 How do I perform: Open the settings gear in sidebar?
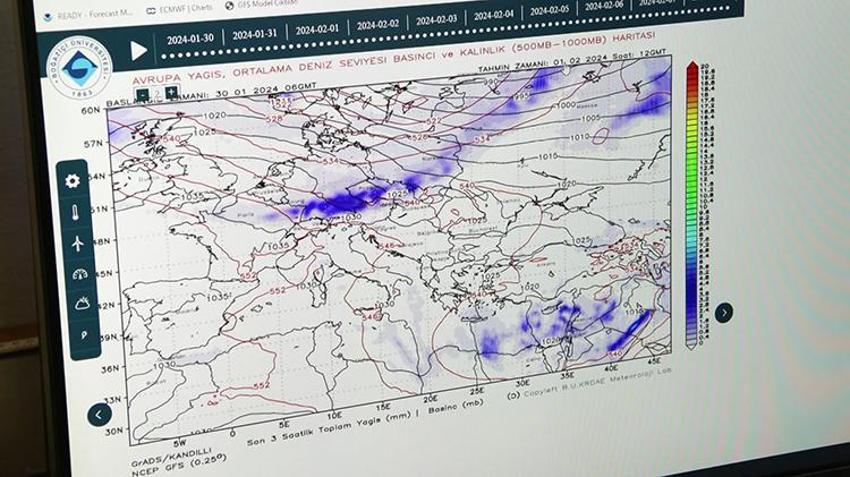point(72,181)
